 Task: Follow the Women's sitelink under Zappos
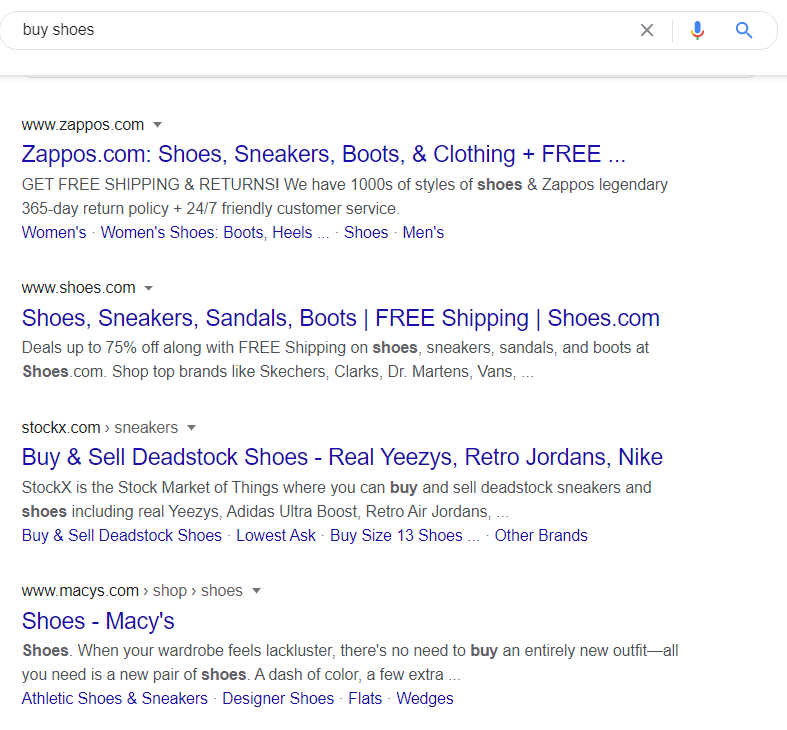tap(54, 232)
